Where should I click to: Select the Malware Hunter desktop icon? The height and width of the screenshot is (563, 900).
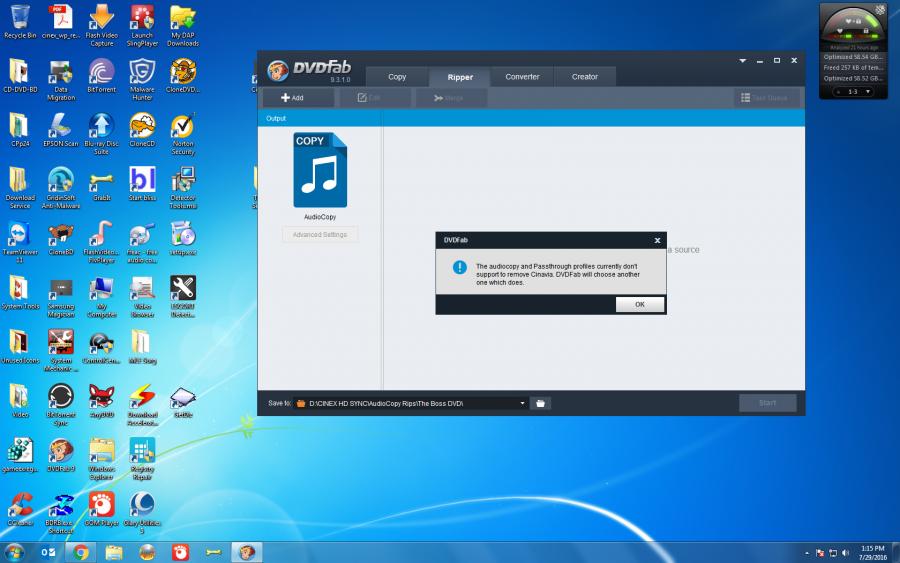(142, 79)
